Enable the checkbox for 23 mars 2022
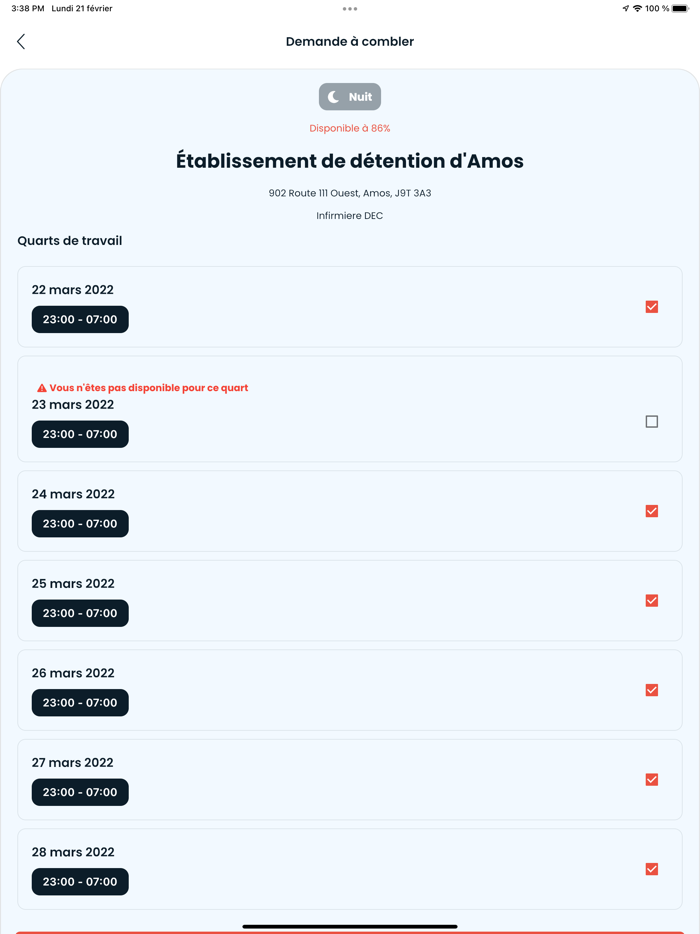This screenshot has height=934, width=700. [x=651, y=422]
